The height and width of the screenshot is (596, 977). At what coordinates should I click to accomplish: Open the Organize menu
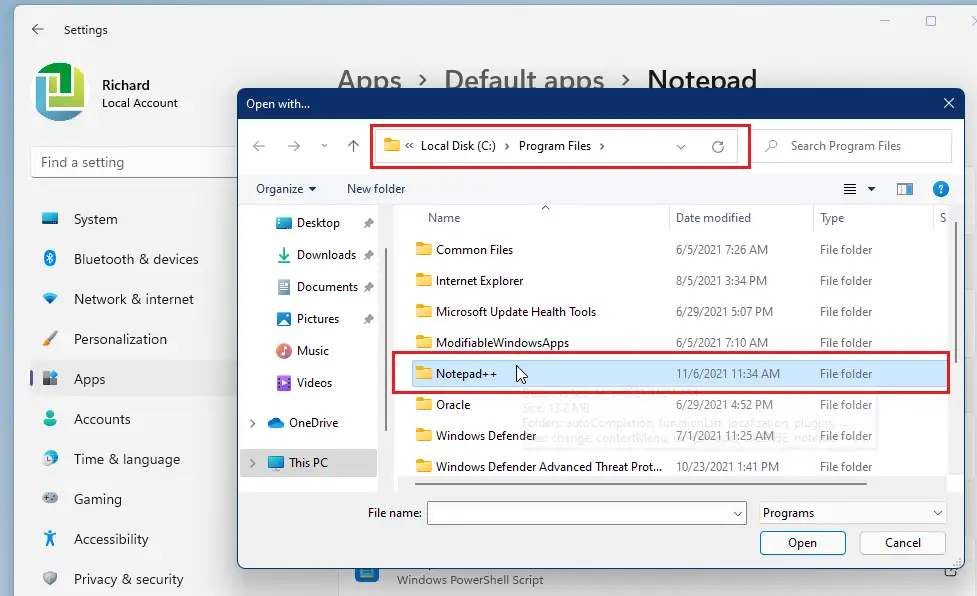(285, 189)
